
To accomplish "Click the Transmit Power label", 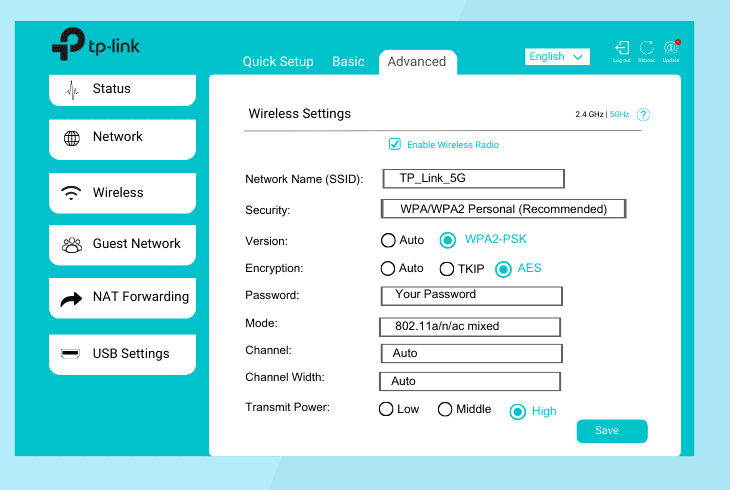I will click(x=287, y=408).
